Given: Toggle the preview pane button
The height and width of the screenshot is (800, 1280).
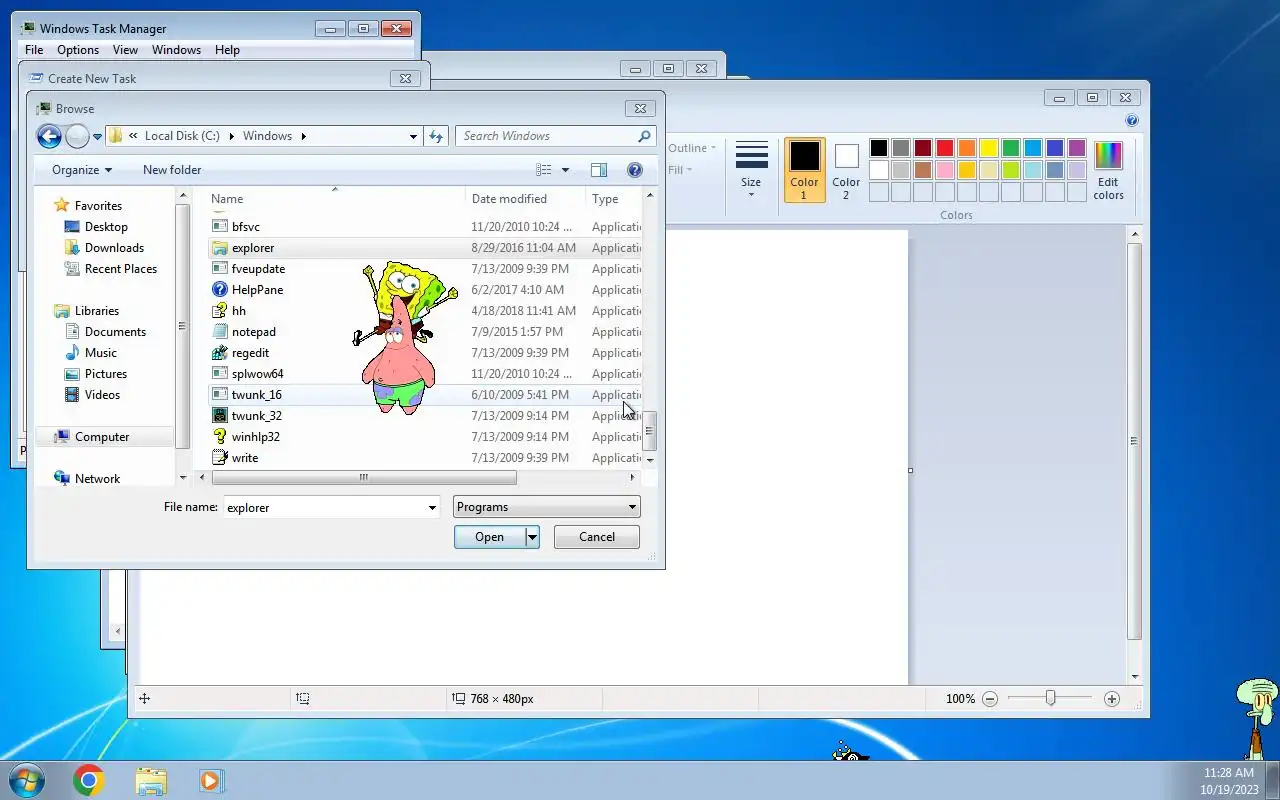Looking at the screenshot, I should pos(599,170).
